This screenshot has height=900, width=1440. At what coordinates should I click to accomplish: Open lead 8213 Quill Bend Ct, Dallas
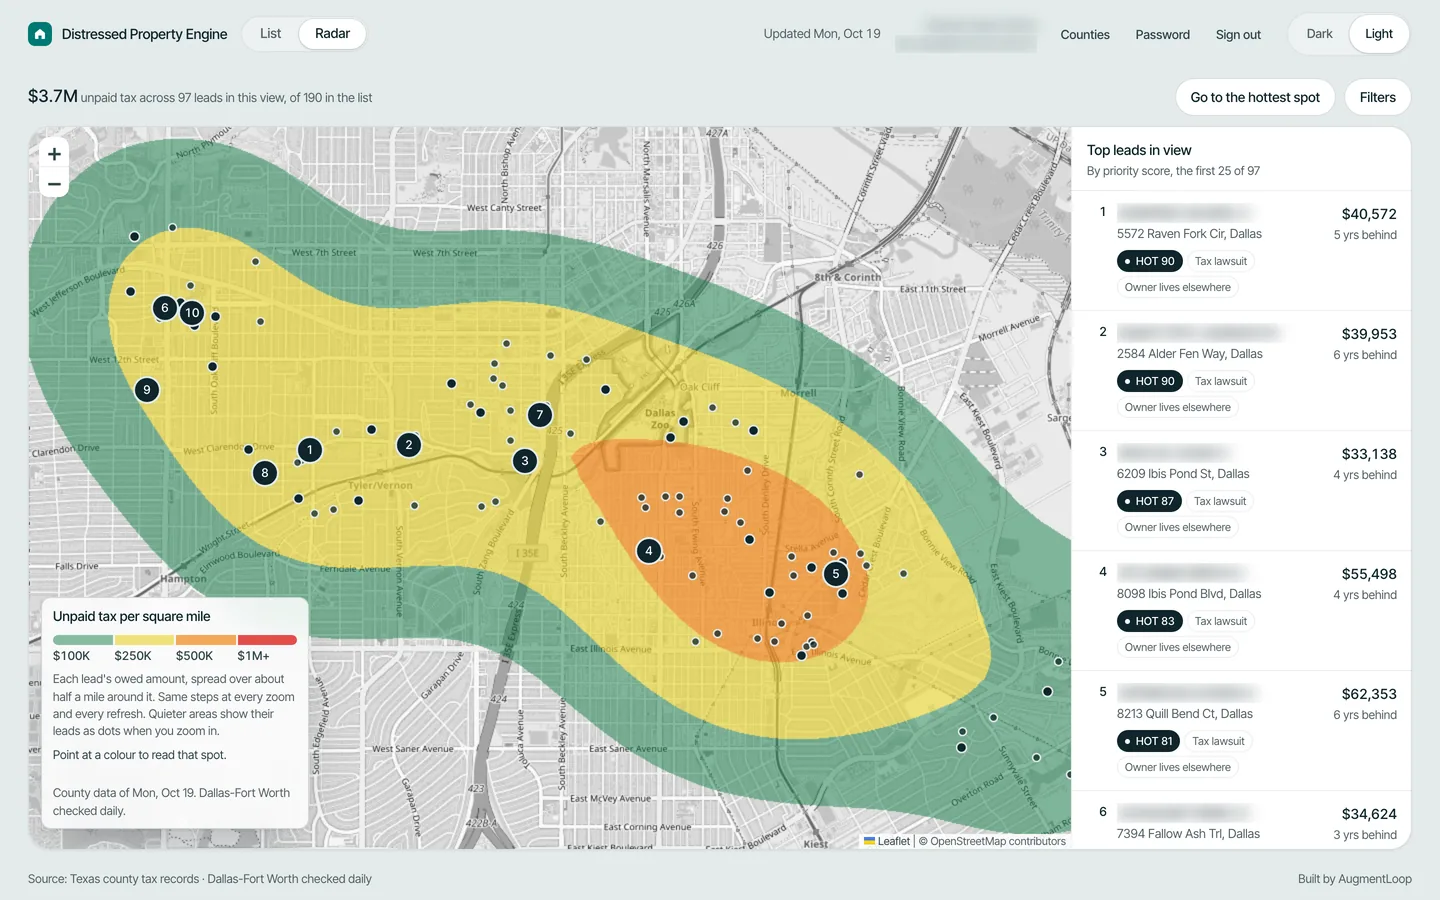pos(1241,730)
